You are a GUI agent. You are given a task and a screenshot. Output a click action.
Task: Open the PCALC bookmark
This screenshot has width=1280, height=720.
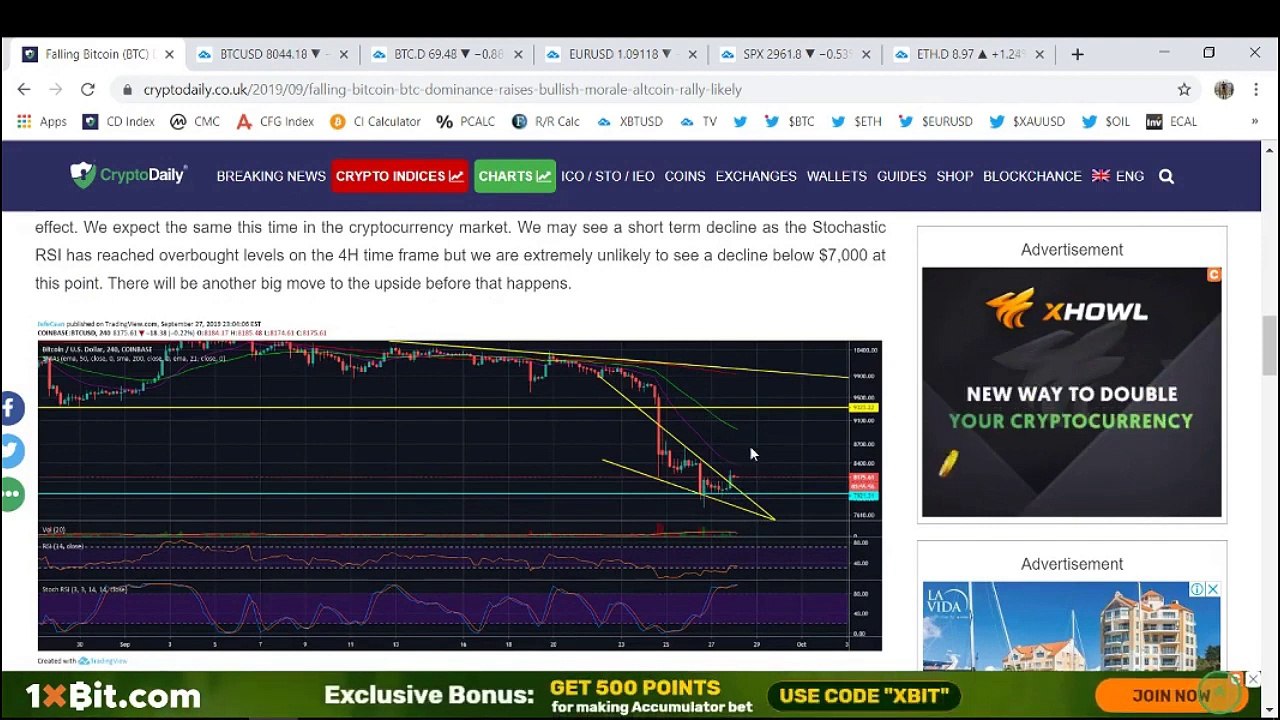466,122
